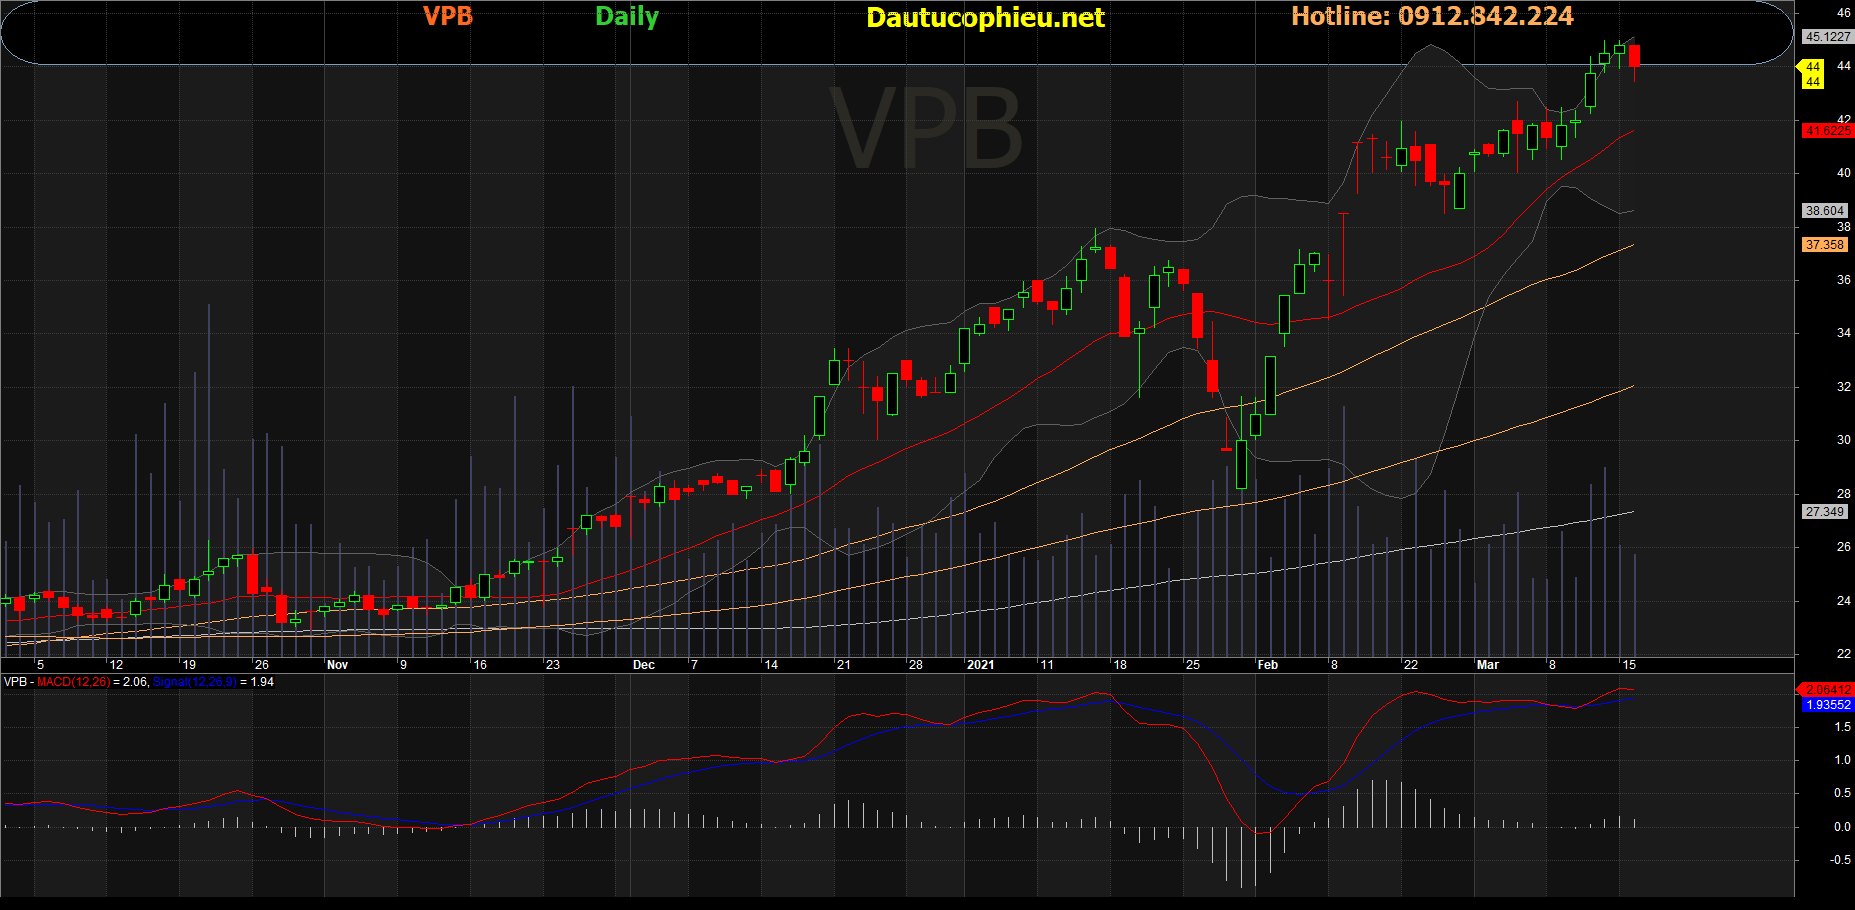
Task: Jump to the 2021 marker on date axis
Action: 981,665
